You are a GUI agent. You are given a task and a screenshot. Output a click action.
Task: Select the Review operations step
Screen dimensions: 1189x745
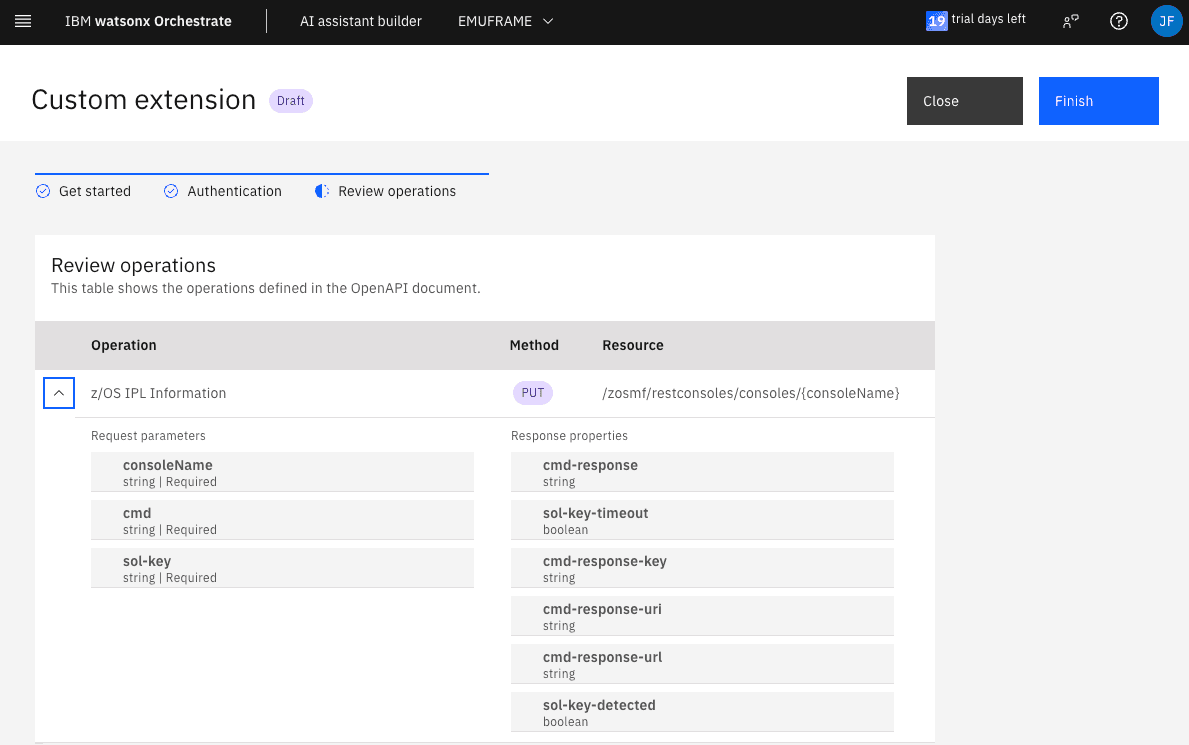coord(396,191)
